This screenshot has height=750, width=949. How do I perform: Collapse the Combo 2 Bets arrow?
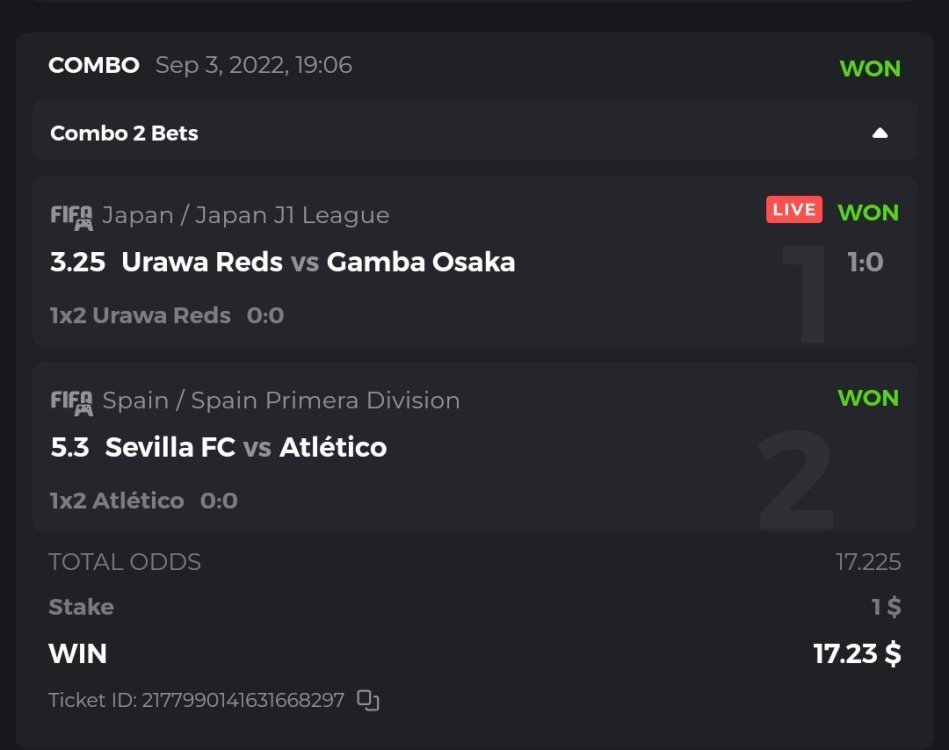pyautogui.click(x=879, y=133)
